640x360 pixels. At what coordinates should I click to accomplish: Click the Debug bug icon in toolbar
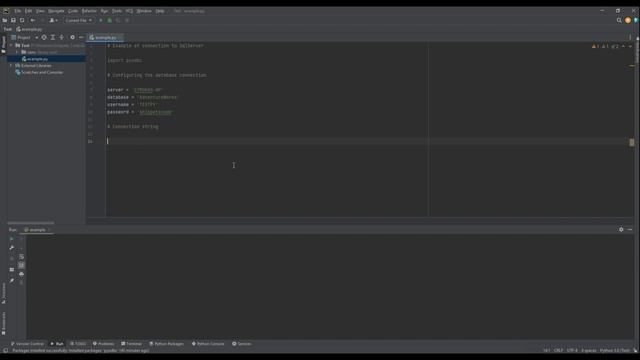tap(109, 20)
